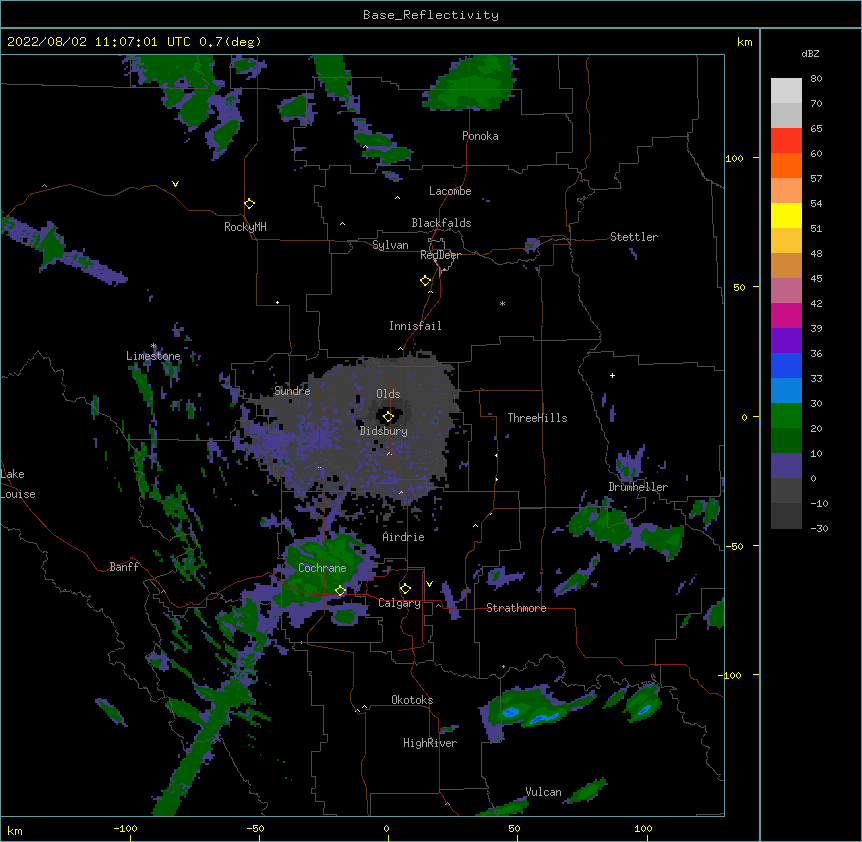This screenshot has height=842, width=862.
Task: Click the Lacombe town label
Action: [x=450, y=191]
